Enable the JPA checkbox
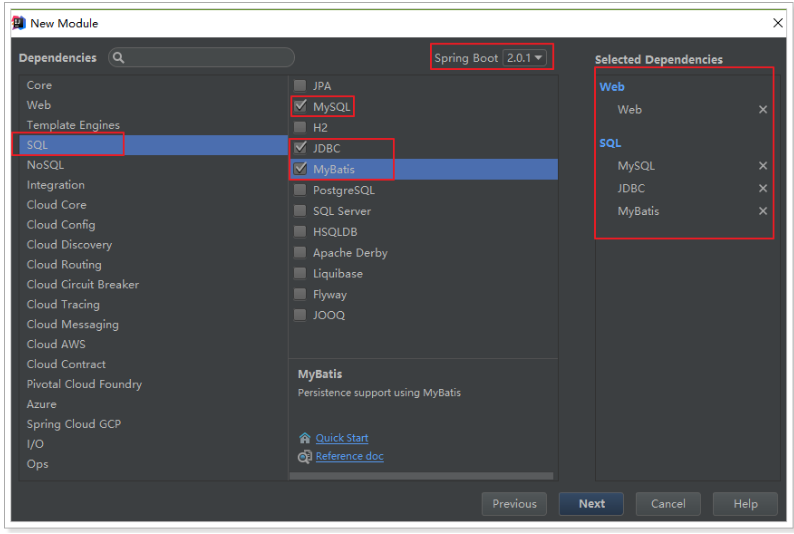Image resolution: width=794 pixels, height=534 pixels. tap(300, 86)
